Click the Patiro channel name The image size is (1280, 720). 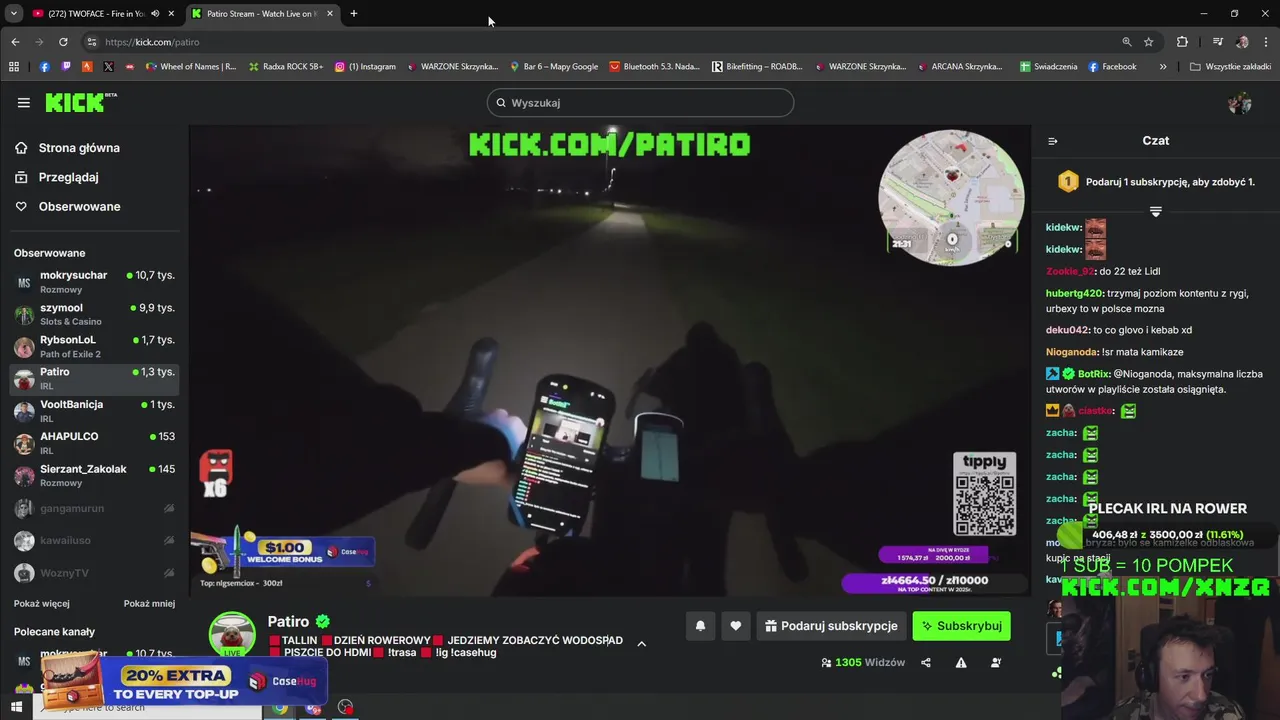(288, 621)
